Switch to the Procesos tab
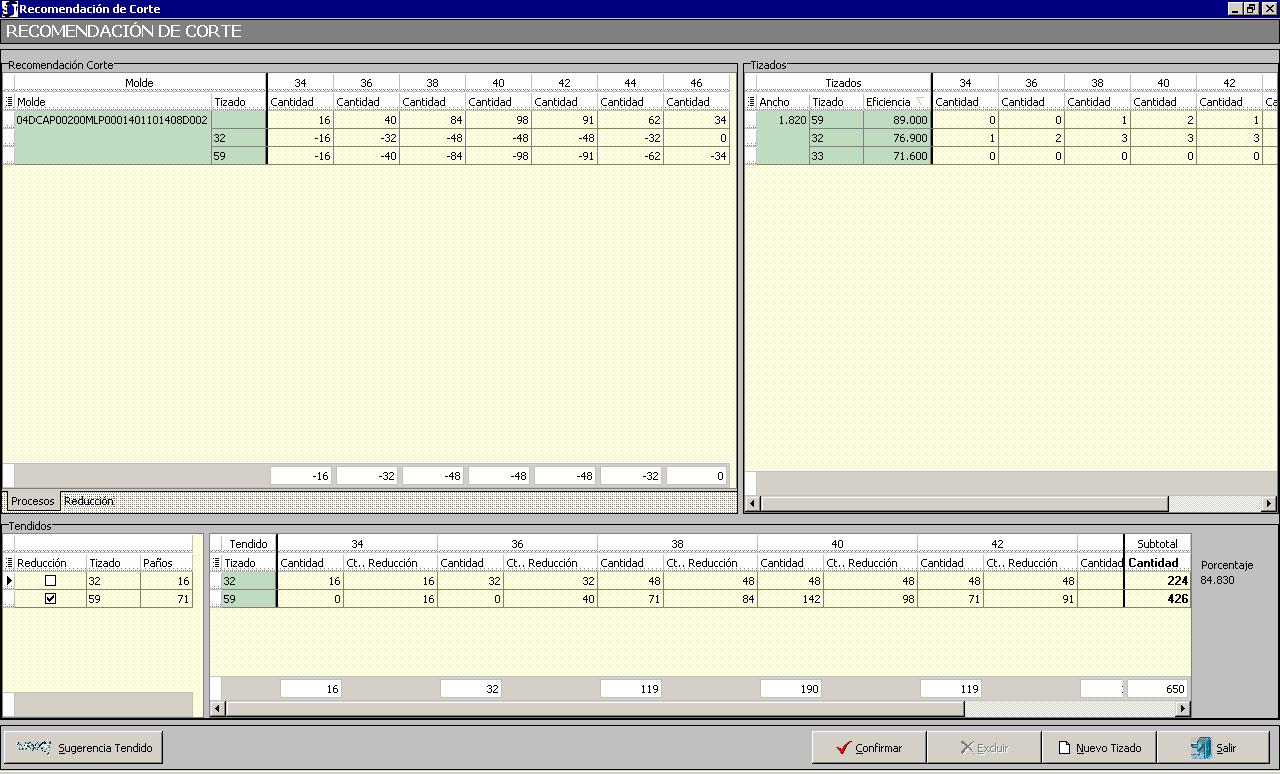1280x774 pixels. coord(32,501)
